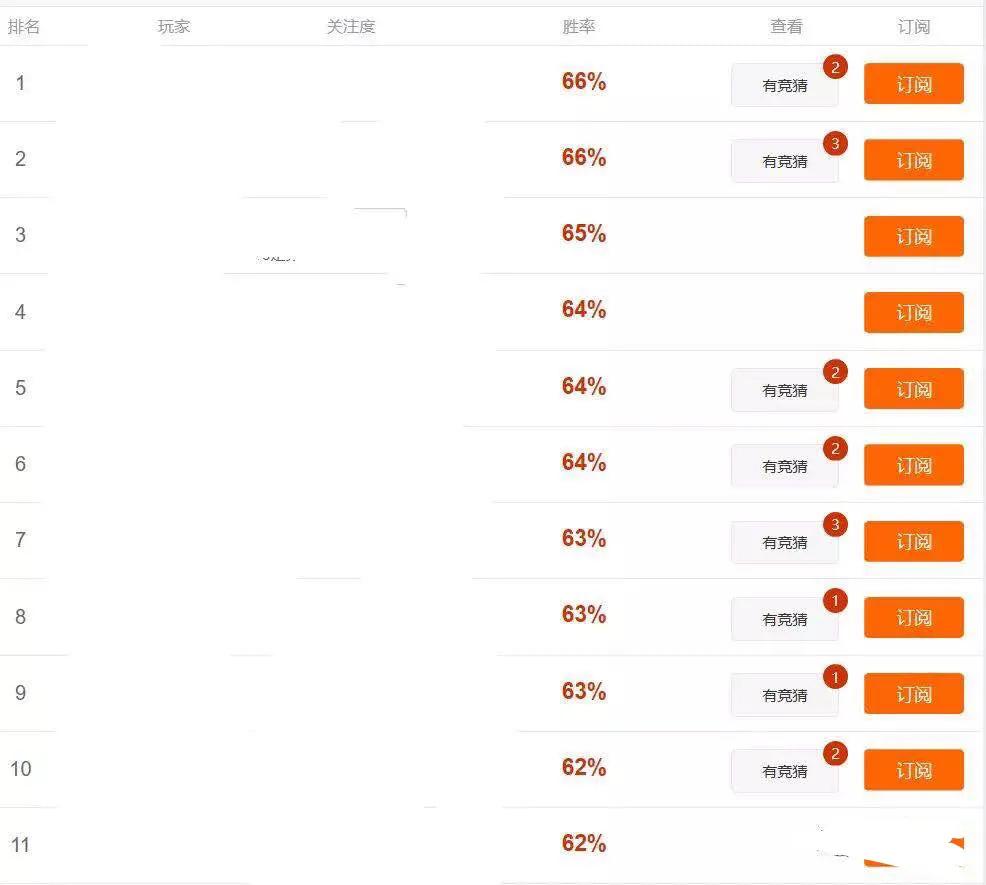Sort by the 胜率 column header

coord(578,27)
